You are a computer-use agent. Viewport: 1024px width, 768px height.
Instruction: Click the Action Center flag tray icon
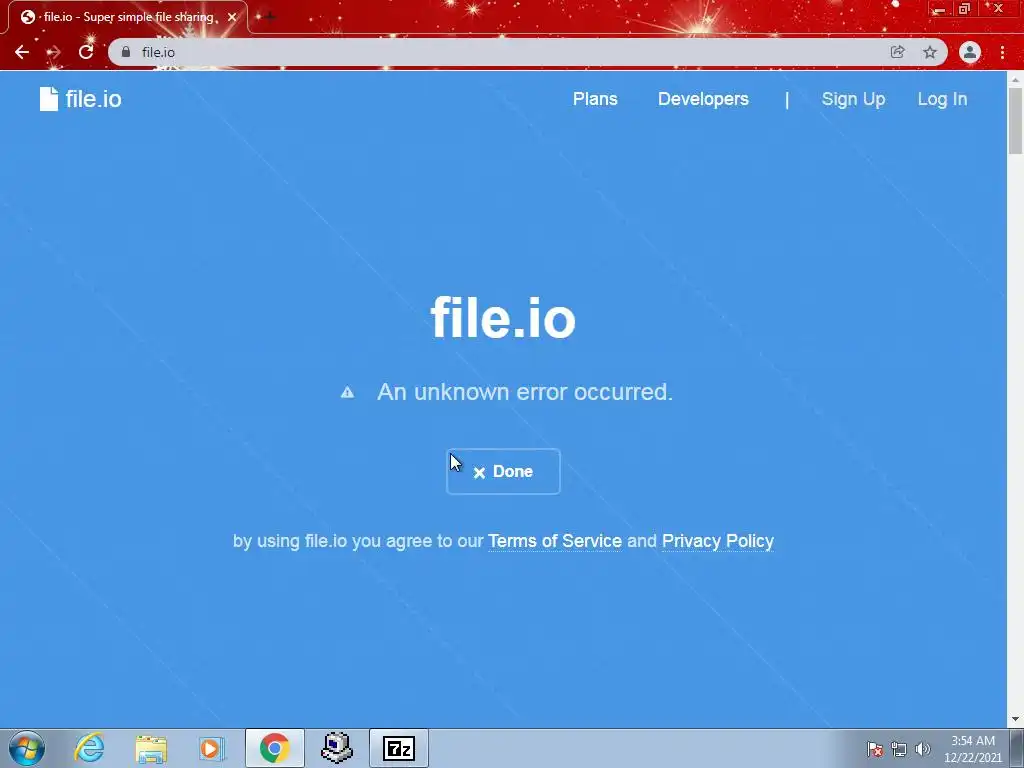pos(875,749)
